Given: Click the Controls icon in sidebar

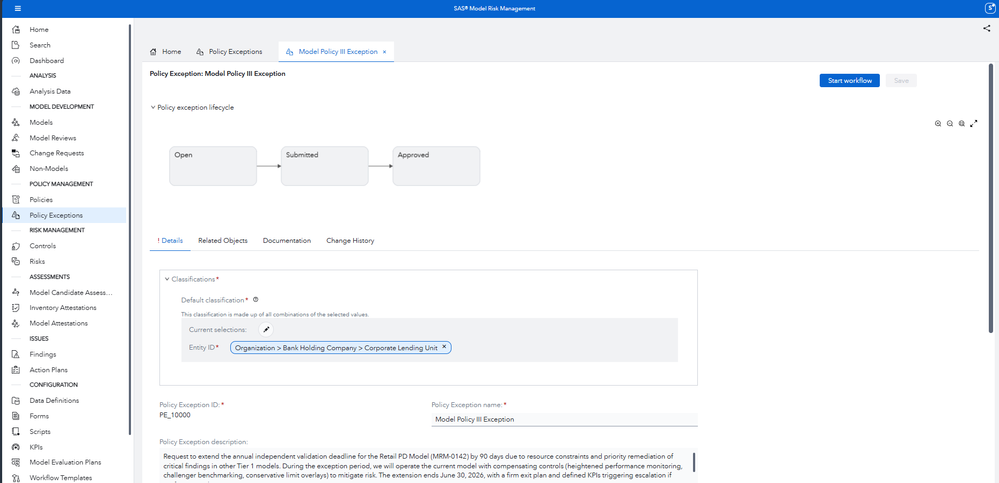Looking at the screenshot, I should pyautogui.click(x=16, y=246).
